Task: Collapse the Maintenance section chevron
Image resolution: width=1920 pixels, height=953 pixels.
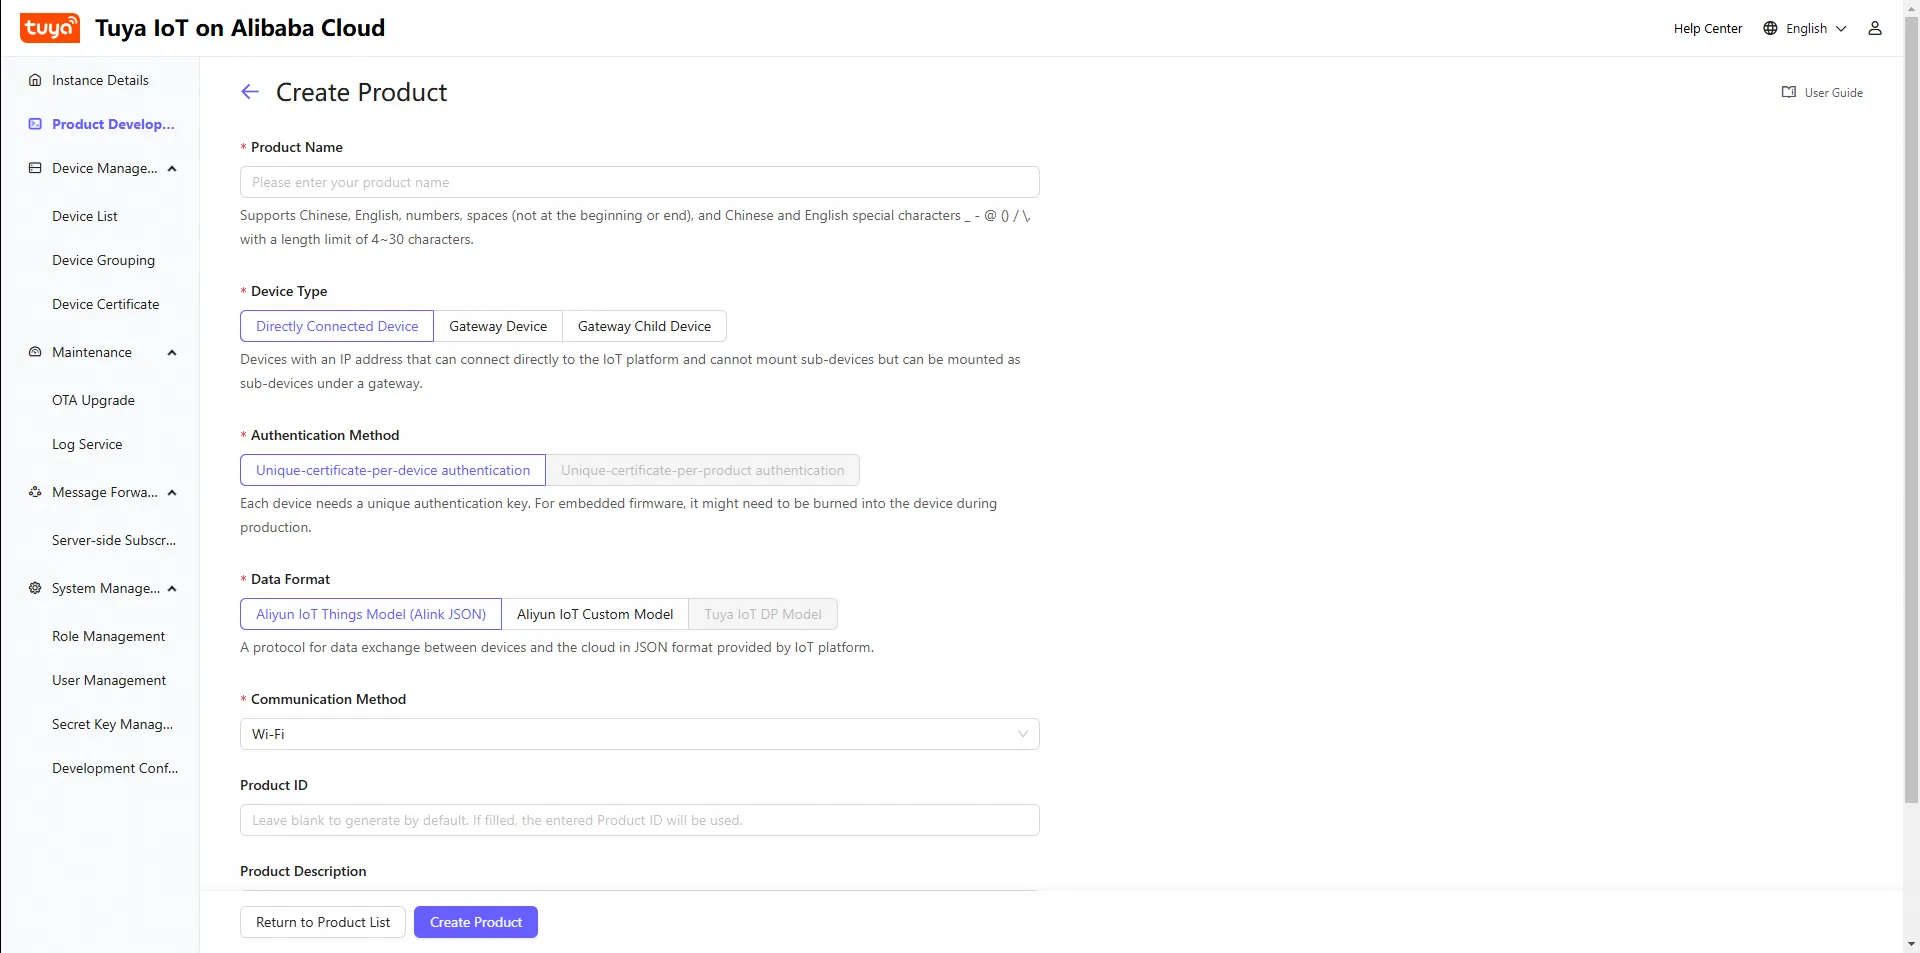Action: coord(172,352)
